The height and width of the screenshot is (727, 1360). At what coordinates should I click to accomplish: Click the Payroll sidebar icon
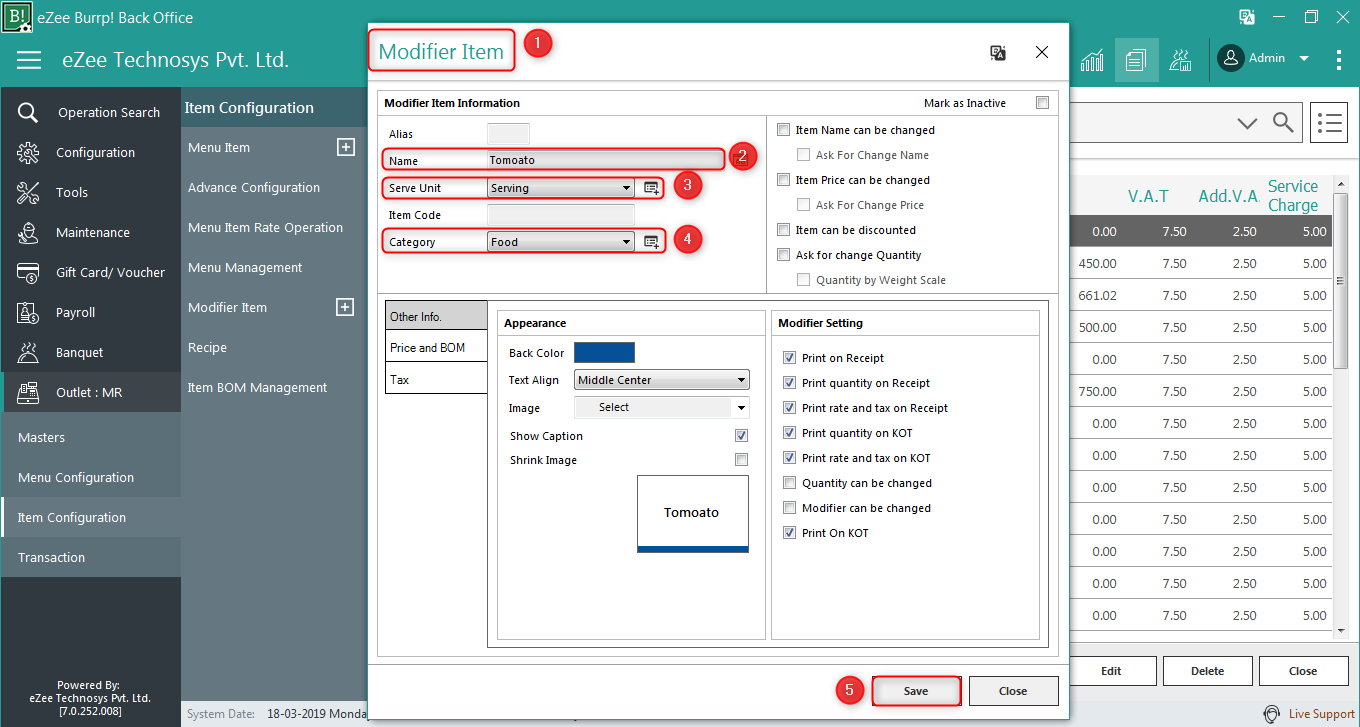28,312
